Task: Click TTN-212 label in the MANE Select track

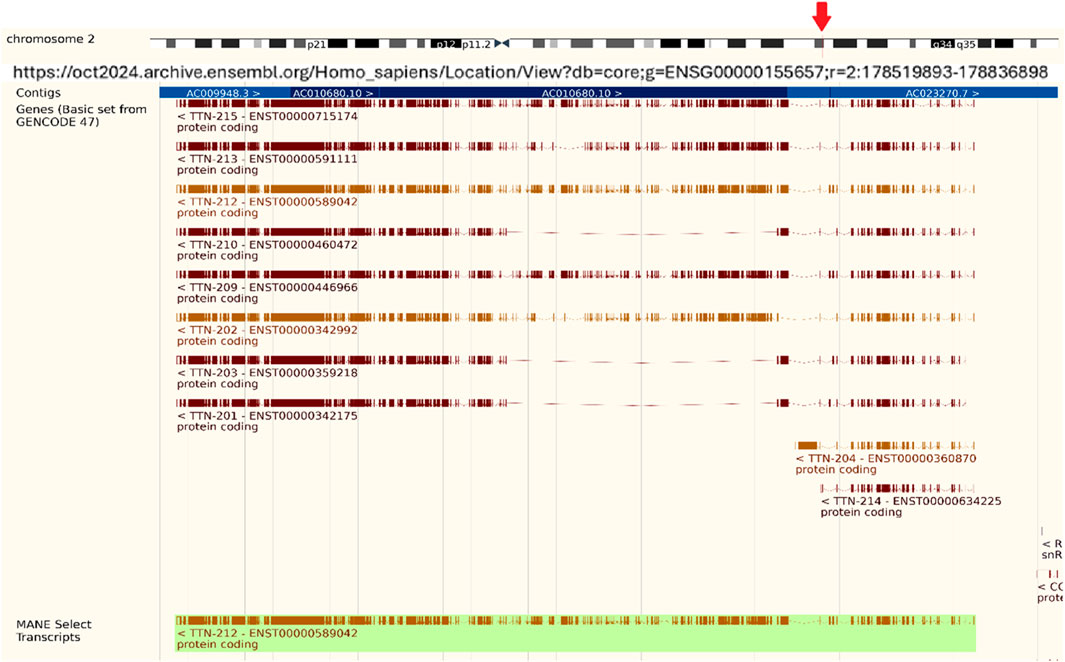Action: [267, 633]
